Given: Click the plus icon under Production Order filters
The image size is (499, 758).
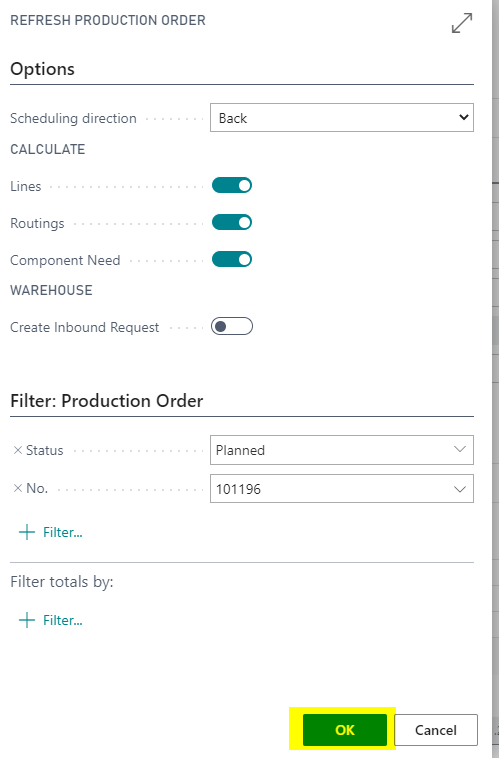Looking at the screenshot, I should pos(27,532).
